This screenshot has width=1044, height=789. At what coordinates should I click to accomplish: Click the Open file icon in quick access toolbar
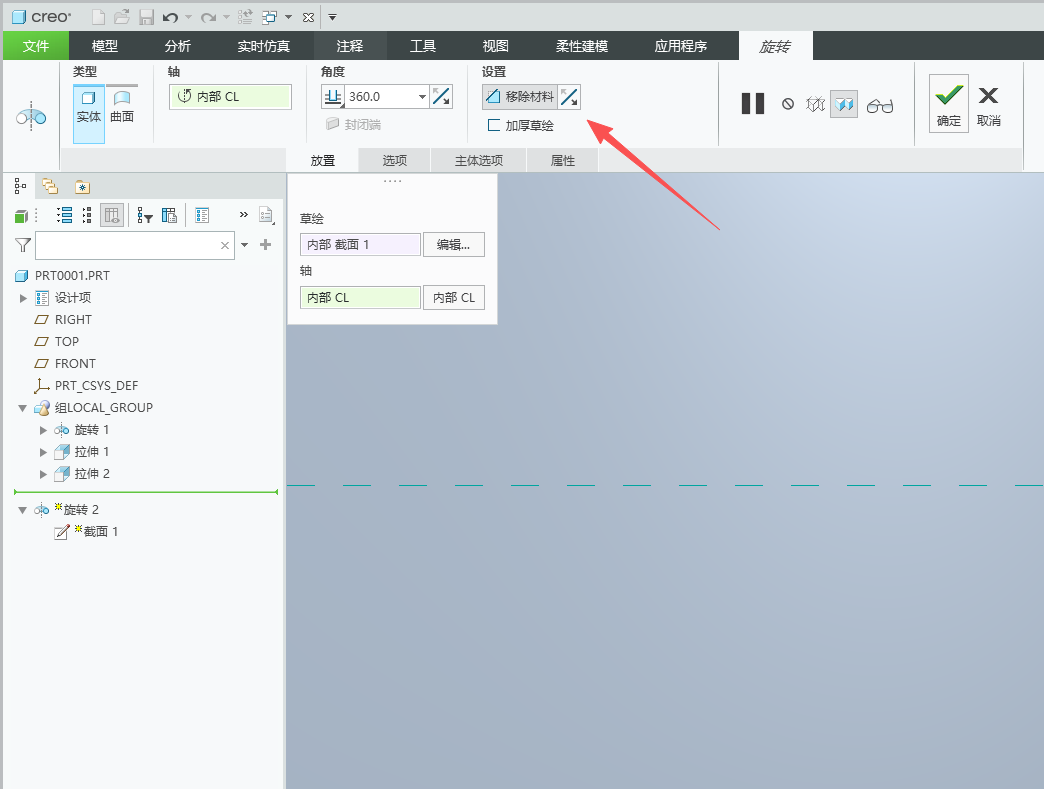[122, 17]
